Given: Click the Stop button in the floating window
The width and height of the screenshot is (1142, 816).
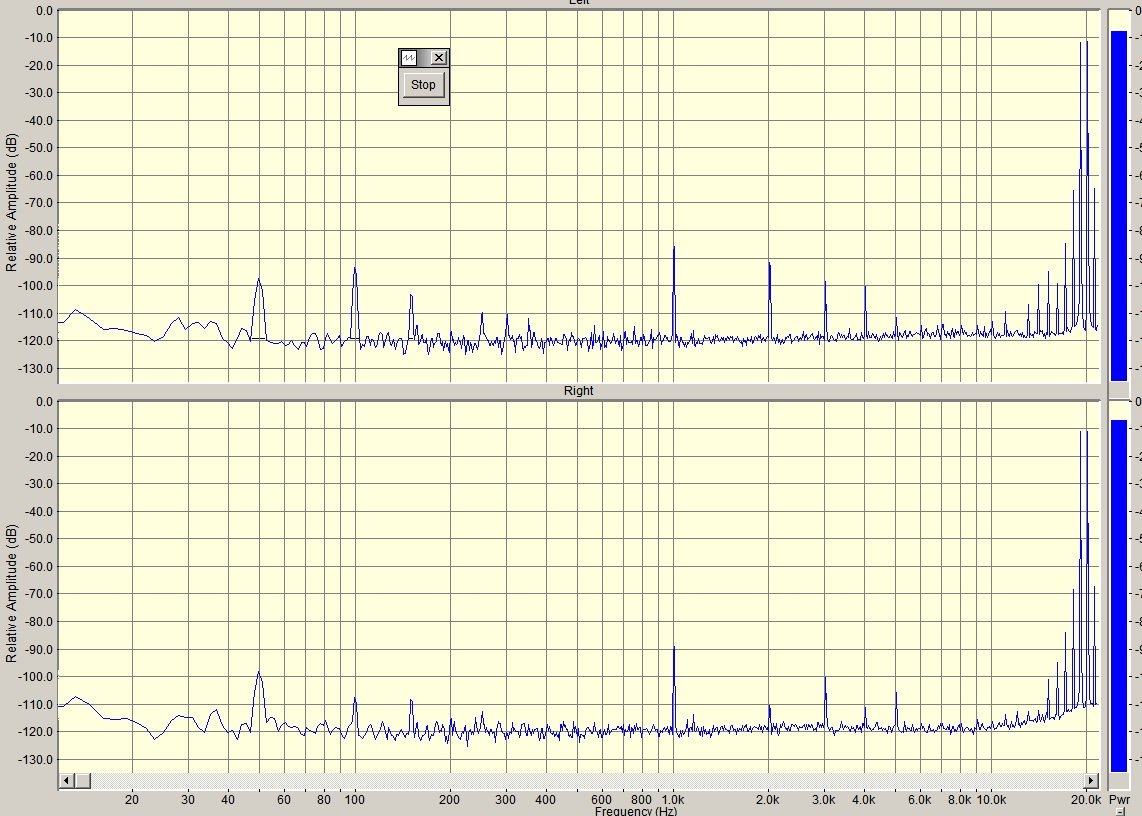Looking at the screenshot, I should coord(423,85).
